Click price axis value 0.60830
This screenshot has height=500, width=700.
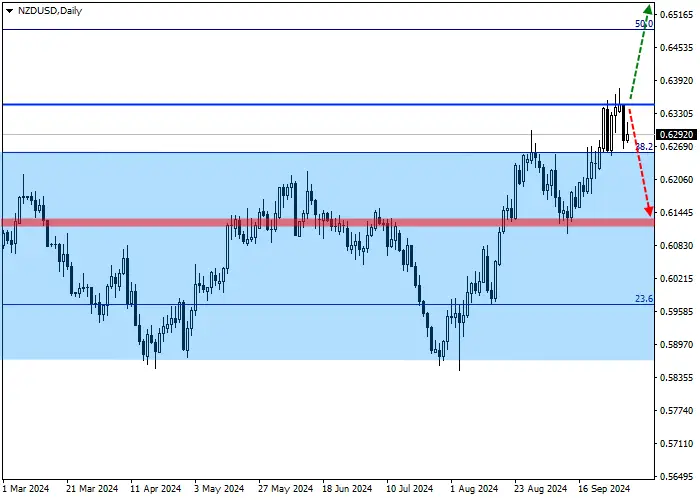coord(676,246)
